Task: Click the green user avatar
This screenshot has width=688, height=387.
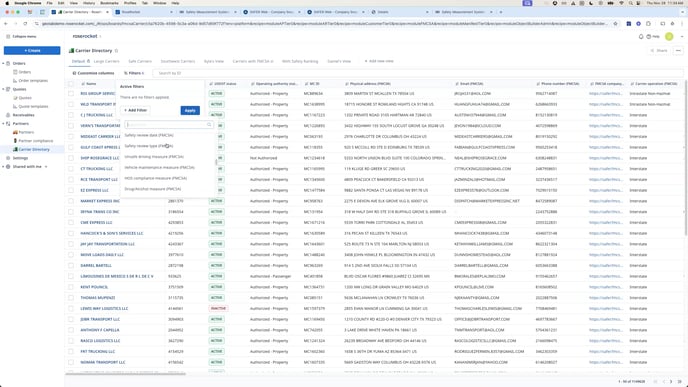Action: tap(669, 37)
